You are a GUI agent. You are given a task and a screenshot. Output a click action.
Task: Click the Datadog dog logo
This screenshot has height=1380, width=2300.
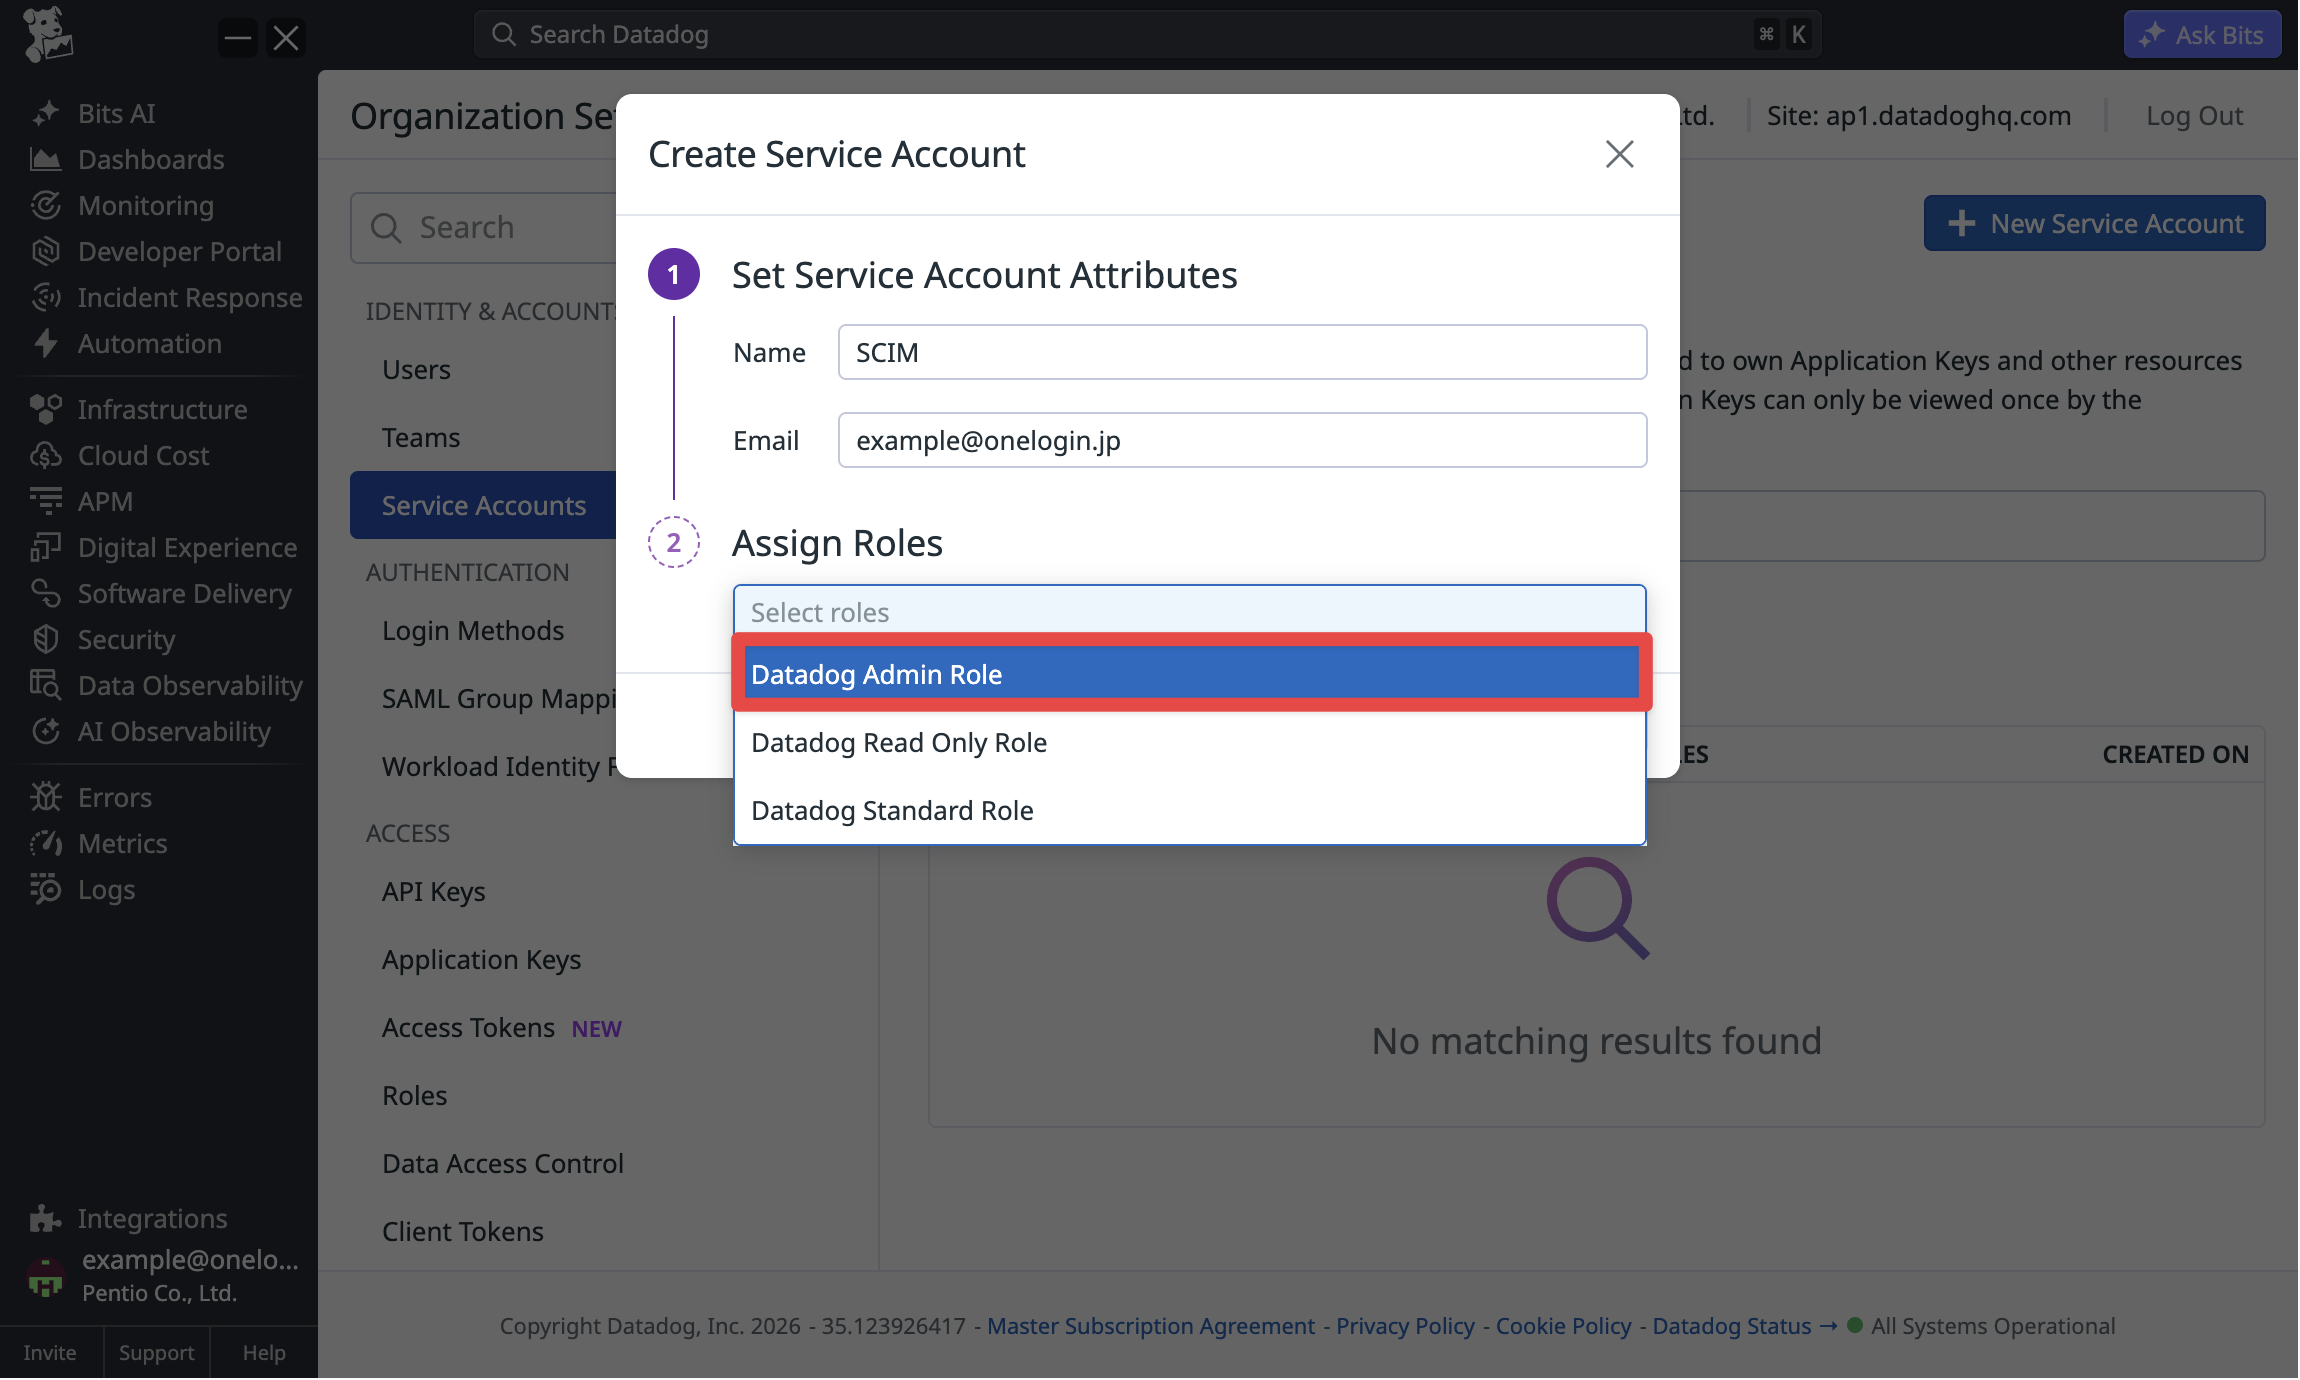coord(47,35)
